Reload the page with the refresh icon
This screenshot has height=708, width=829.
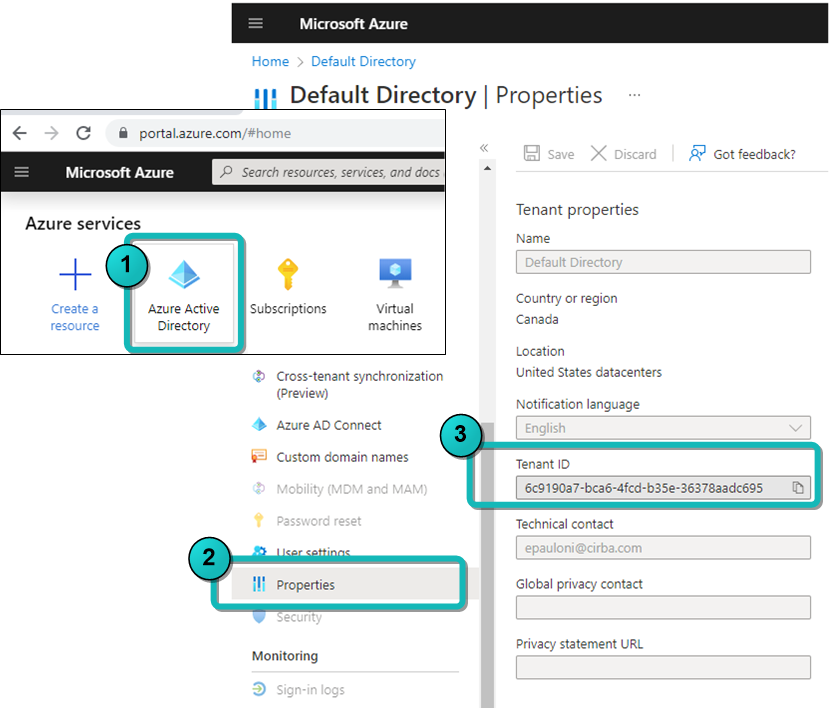(84, 133)
